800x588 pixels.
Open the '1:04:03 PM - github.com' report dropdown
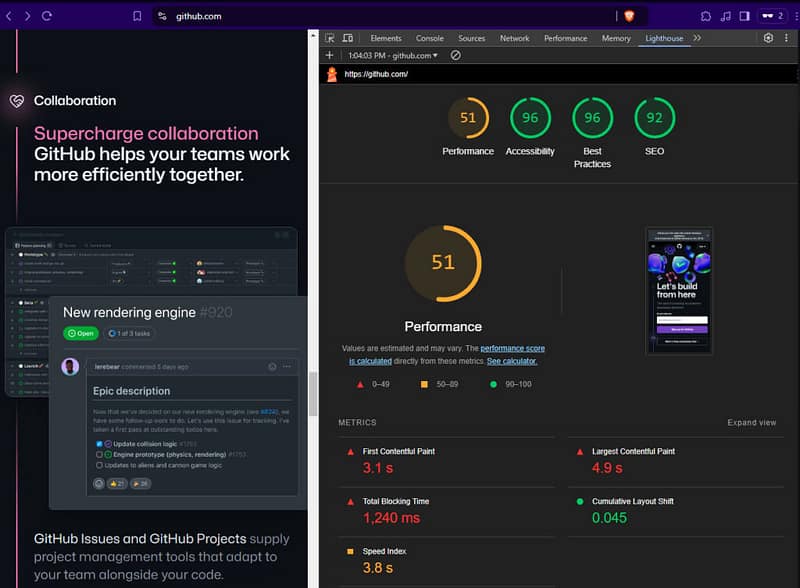click(x=393, y=55)
